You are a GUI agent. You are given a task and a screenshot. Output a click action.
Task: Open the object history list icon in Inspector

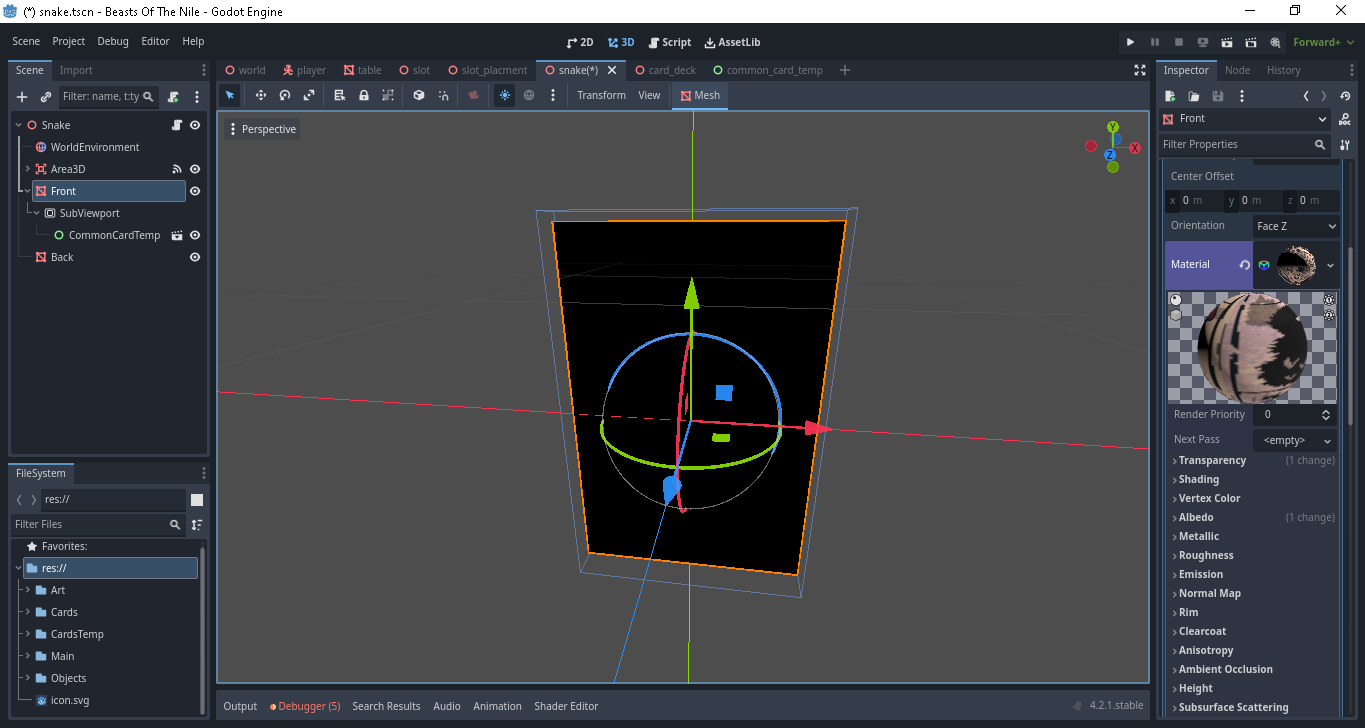coord(1345,96)
